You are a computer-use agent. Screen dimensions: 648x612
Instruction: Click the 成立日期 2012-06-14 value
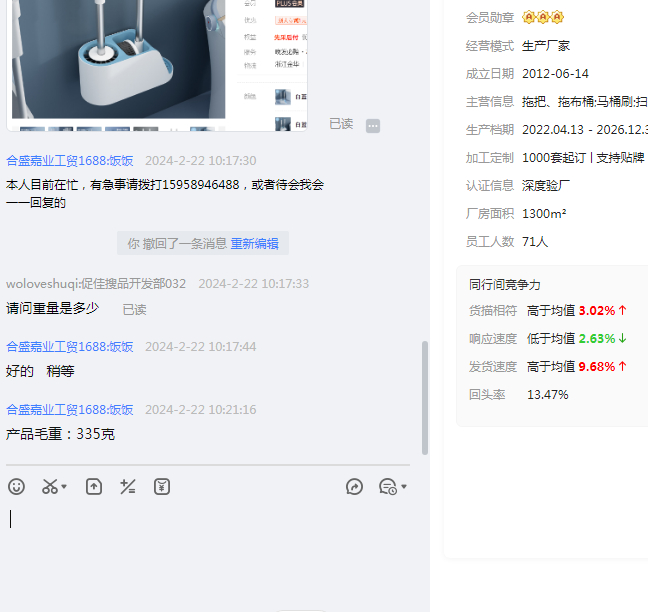[x=555, y=74]
